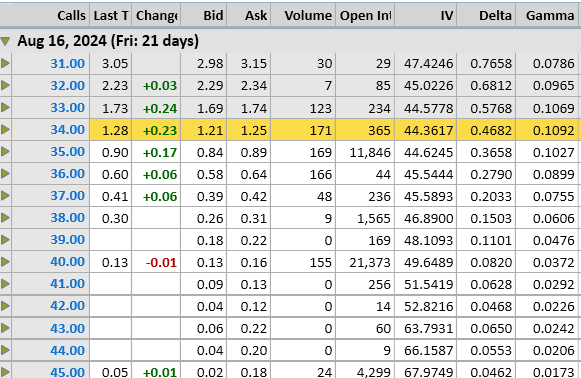Click the 1,565 open interest cell
581x378 pixels.
coord(365,218)
